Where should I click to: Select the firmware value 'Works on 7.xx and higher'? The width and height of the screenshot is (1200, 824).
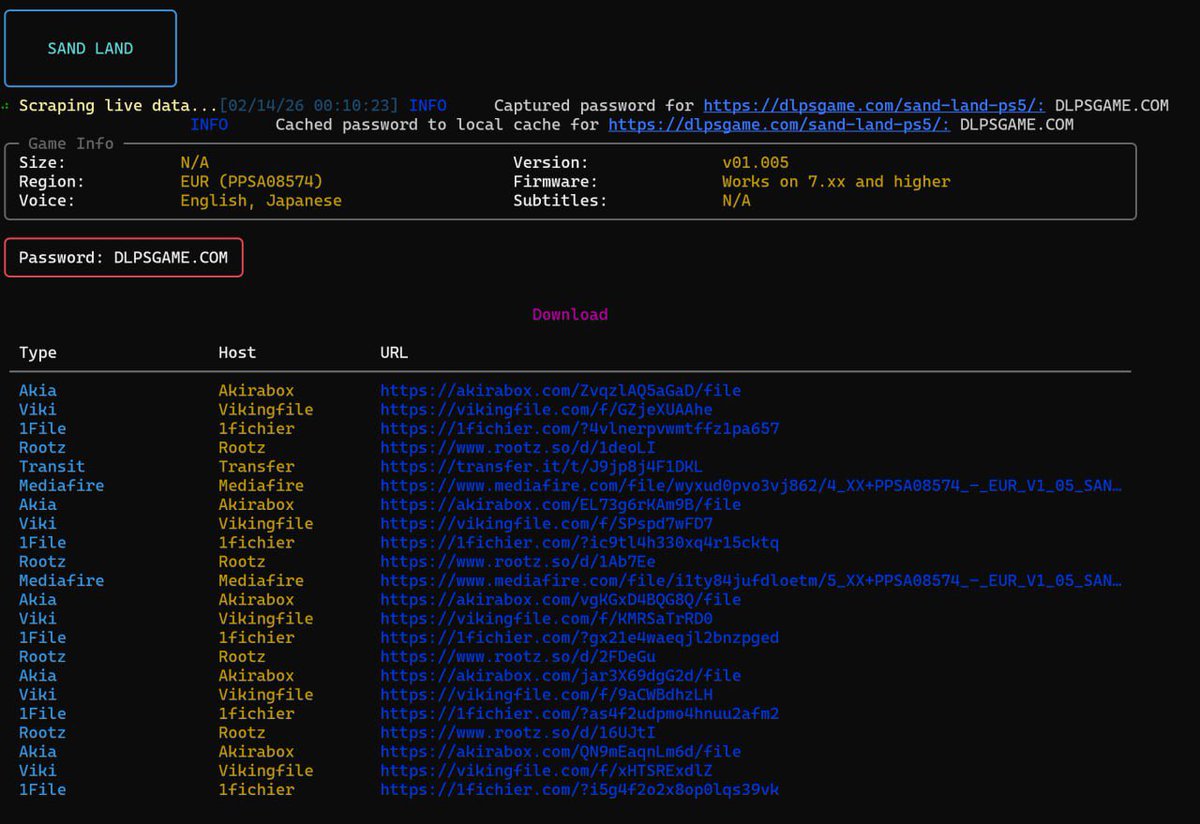point(836,181)
